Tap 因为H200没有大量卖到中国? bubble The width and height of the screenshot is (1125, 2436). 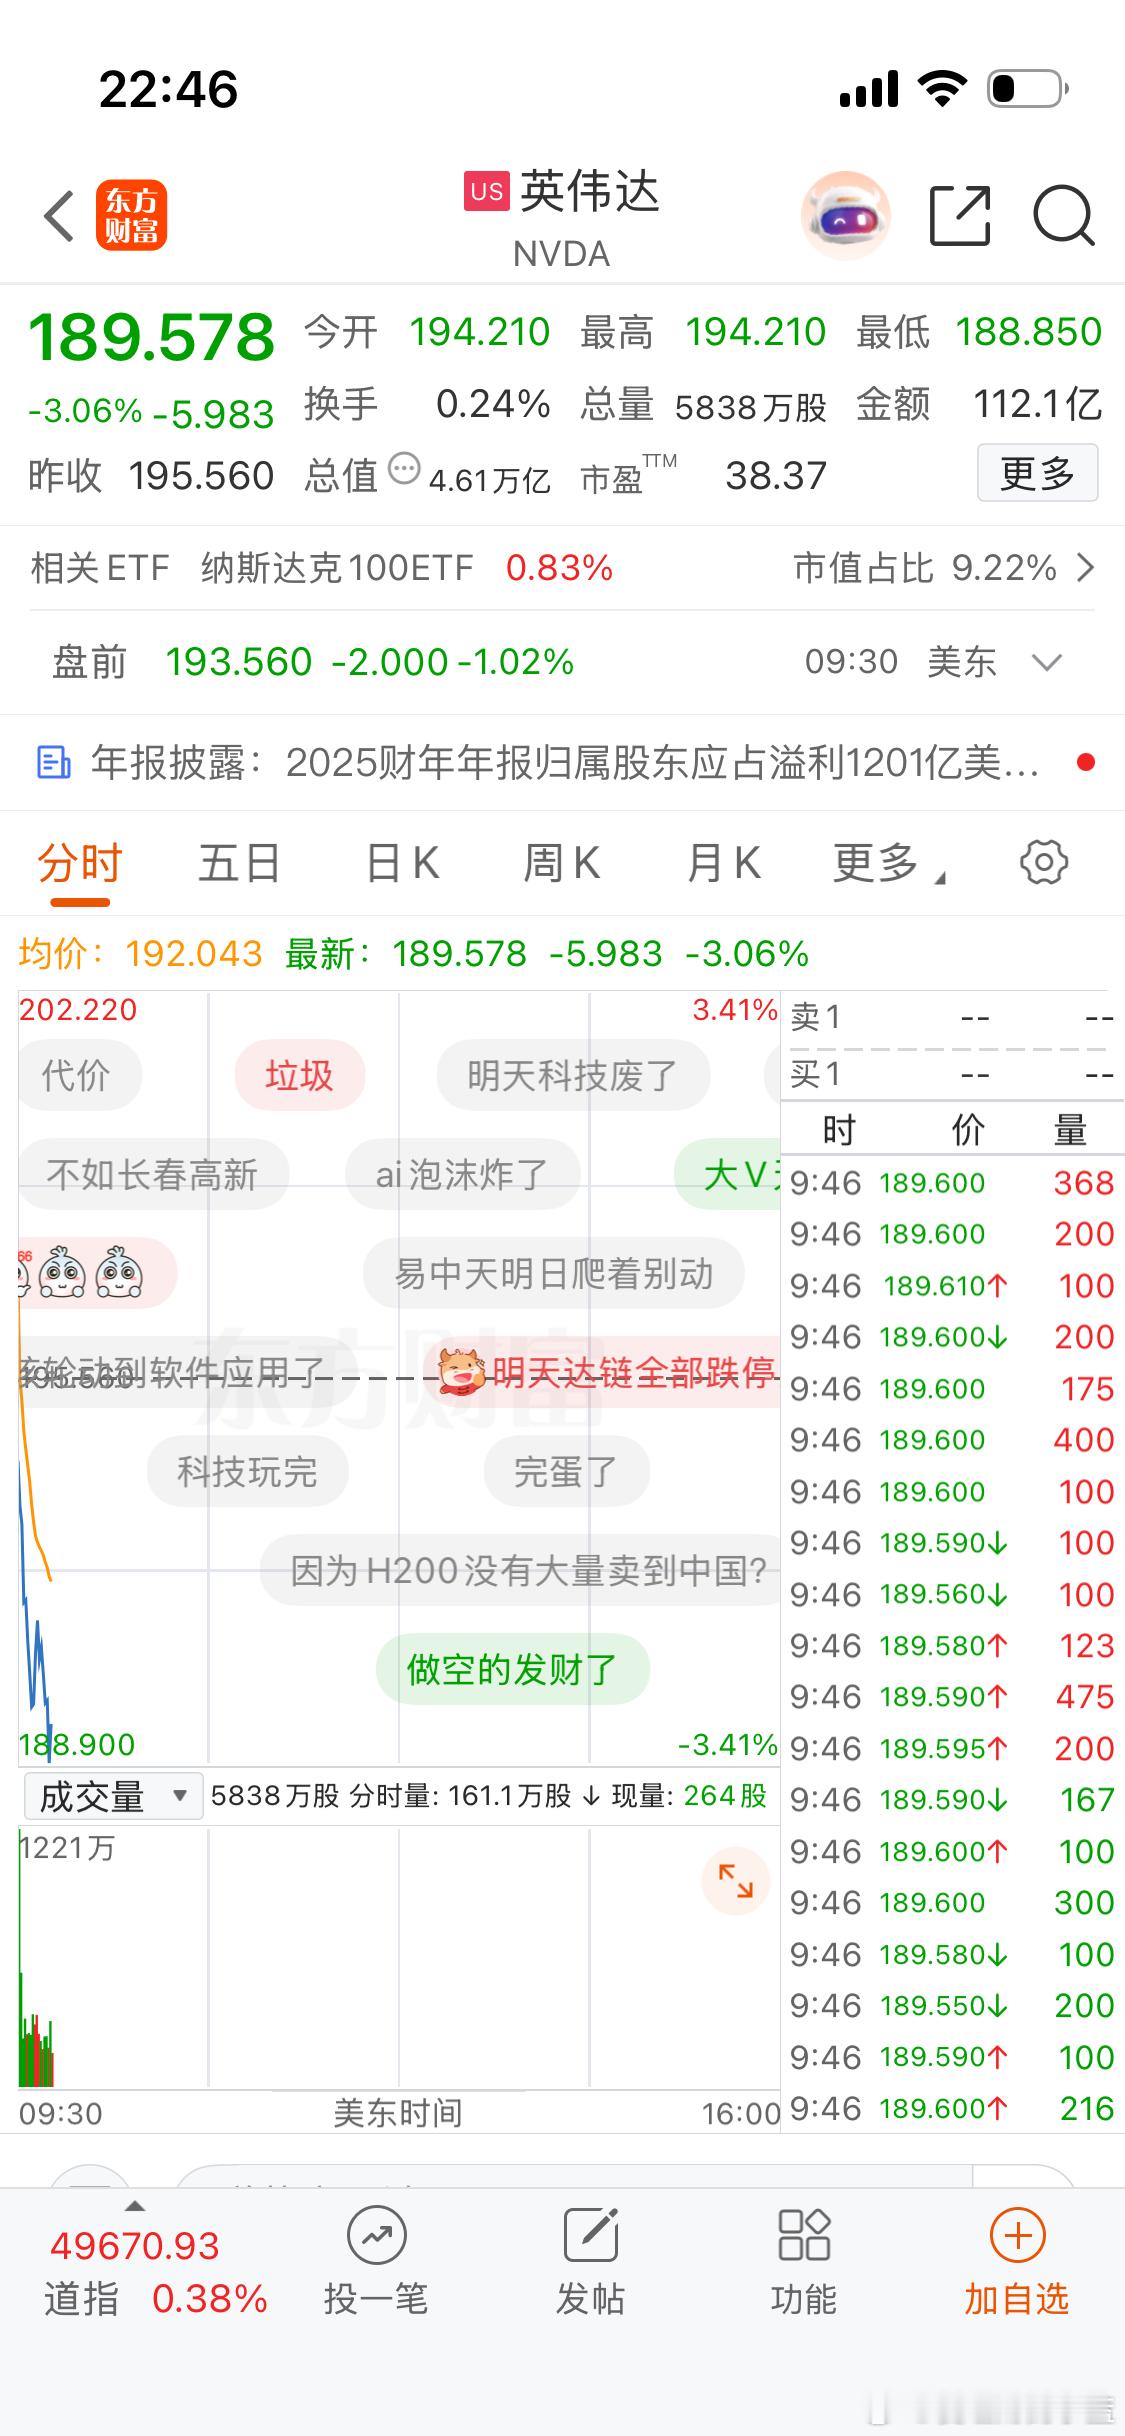[x=521, y=1570]
